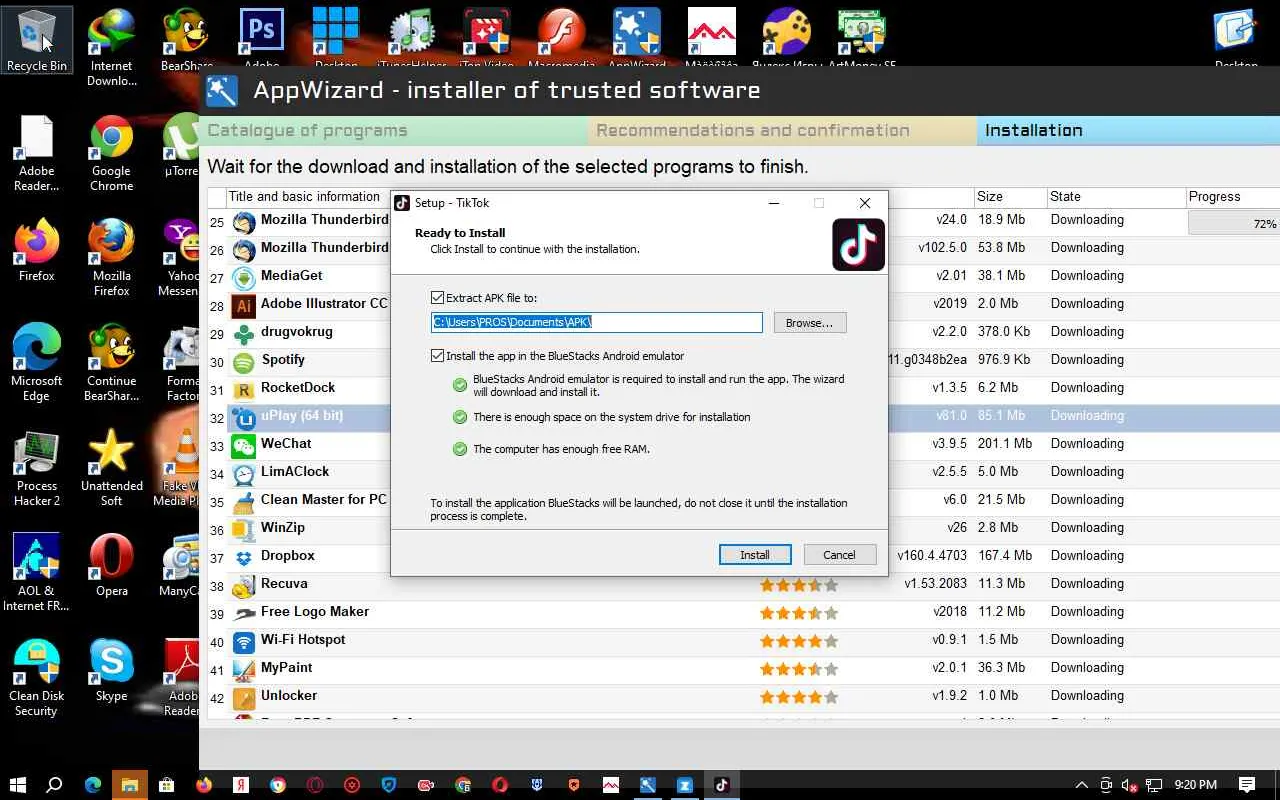Switch to Catalogue of programs tab
The image size is (1280, 800).
[393, 130]
